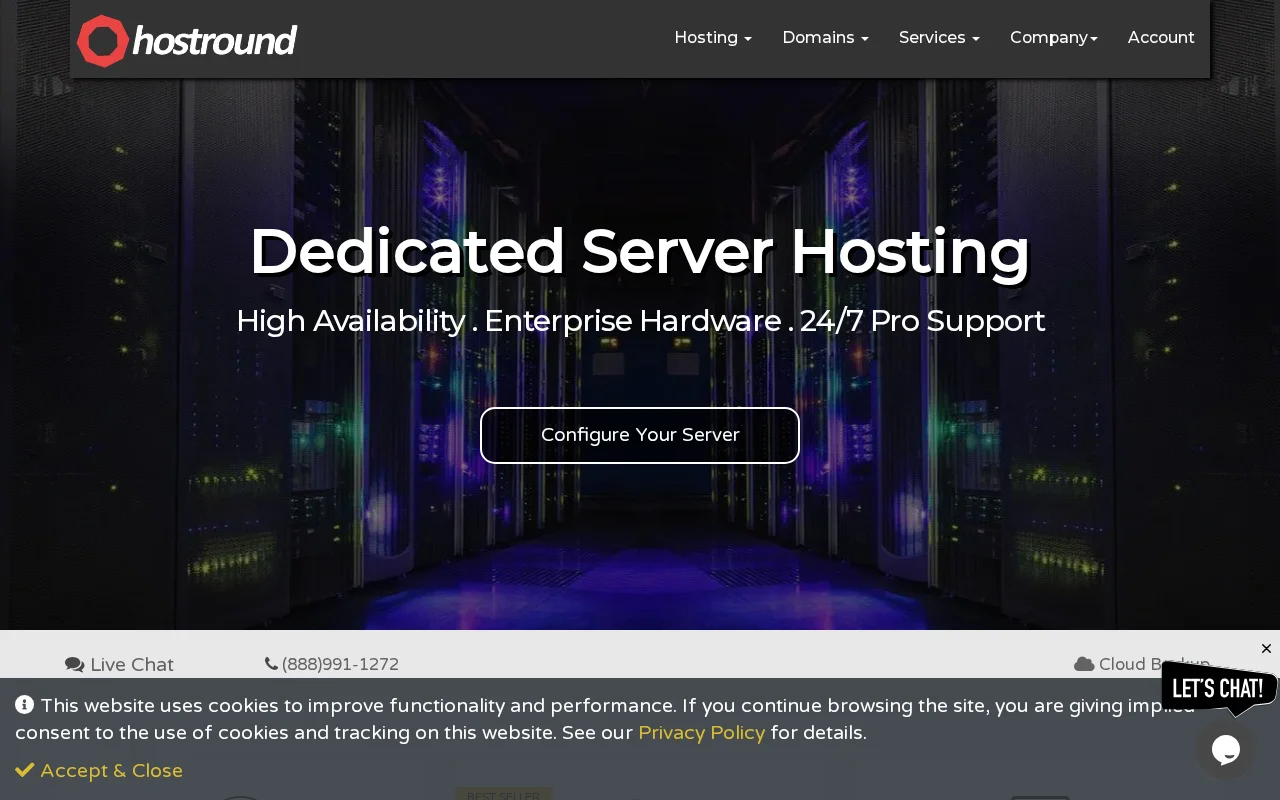Call the (888)991-1272 phone number link
Viewport: 1280px width, 800px height.
click(332, 664)
